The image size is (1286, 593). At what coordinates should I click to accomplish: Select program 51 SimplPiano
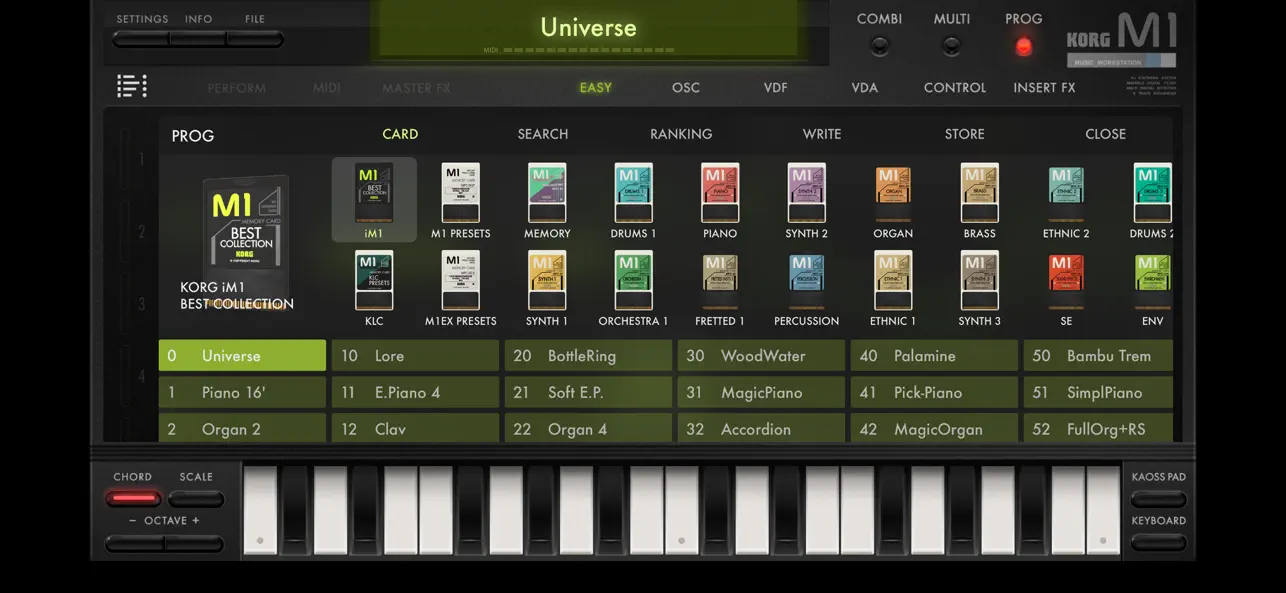(x=1098, y=393)
